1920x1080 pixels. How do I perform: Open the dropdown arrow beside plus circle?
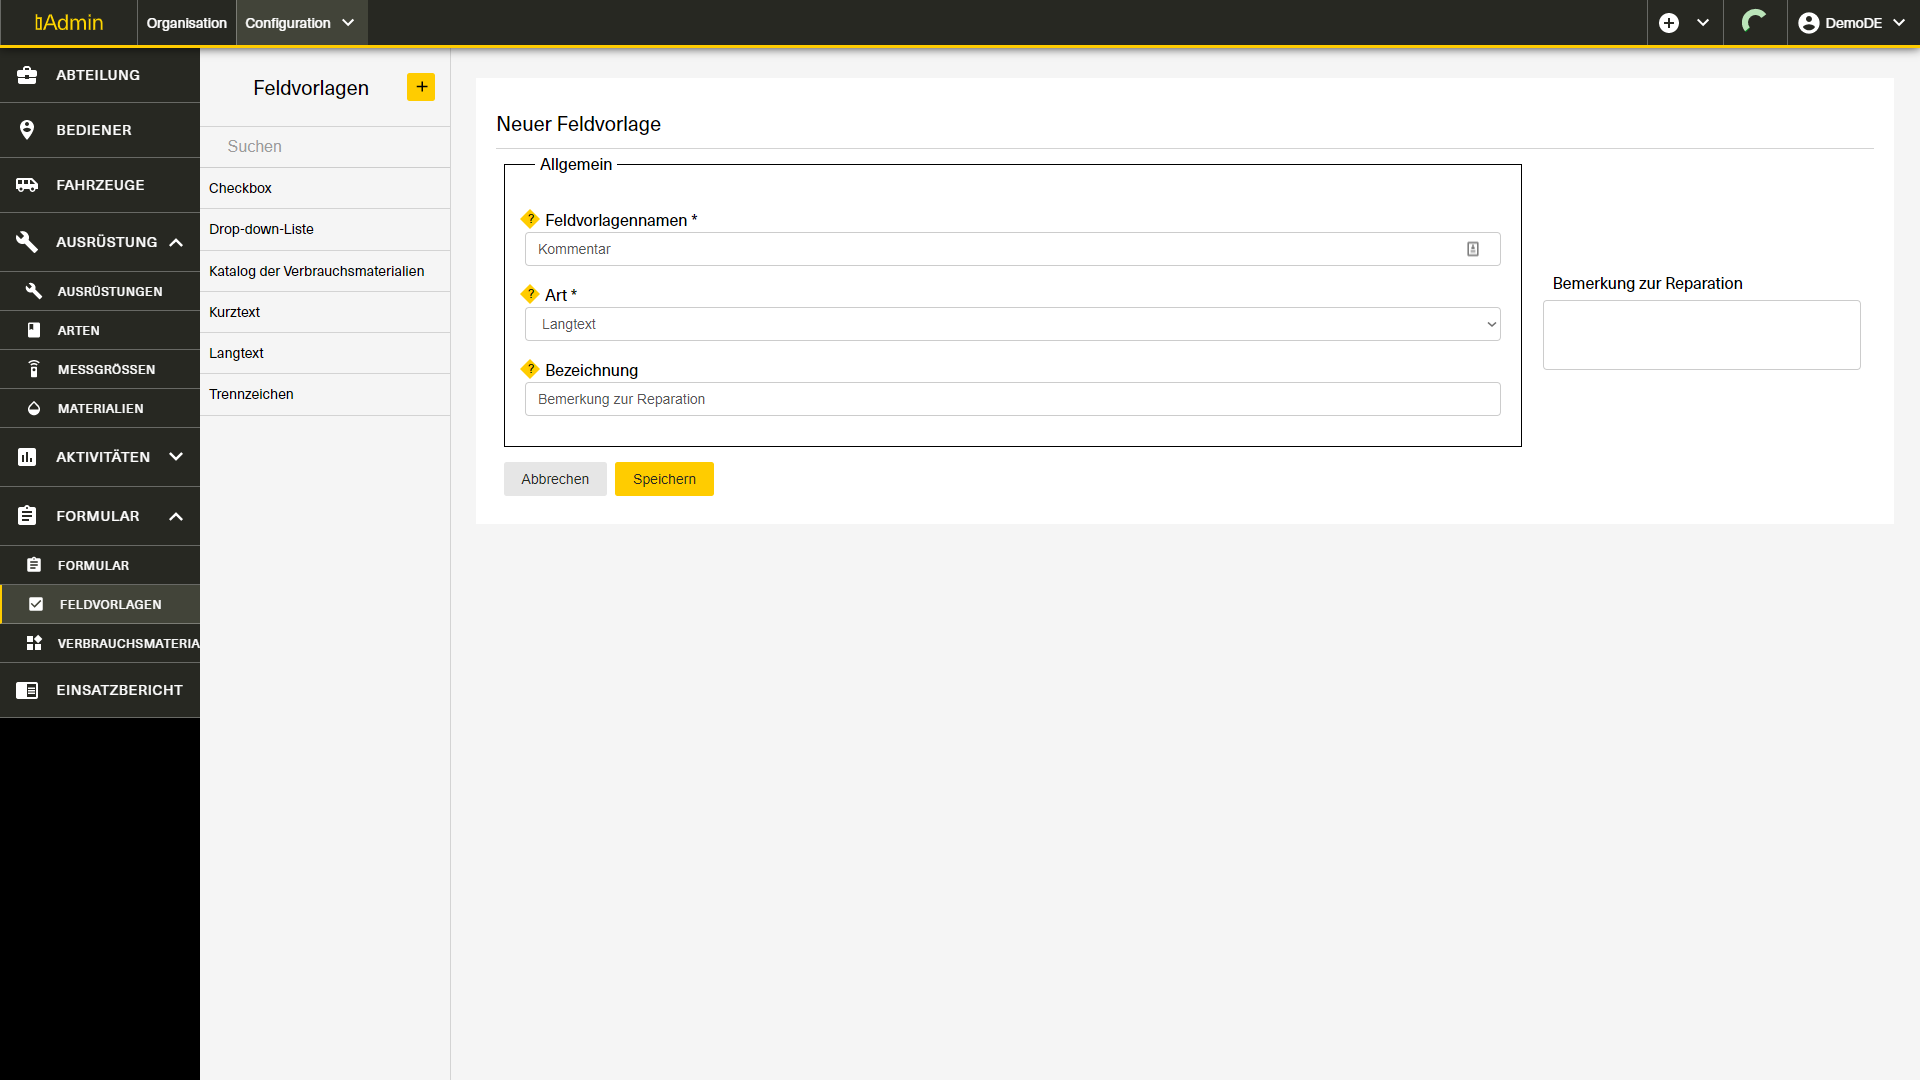click(1703, 23)
